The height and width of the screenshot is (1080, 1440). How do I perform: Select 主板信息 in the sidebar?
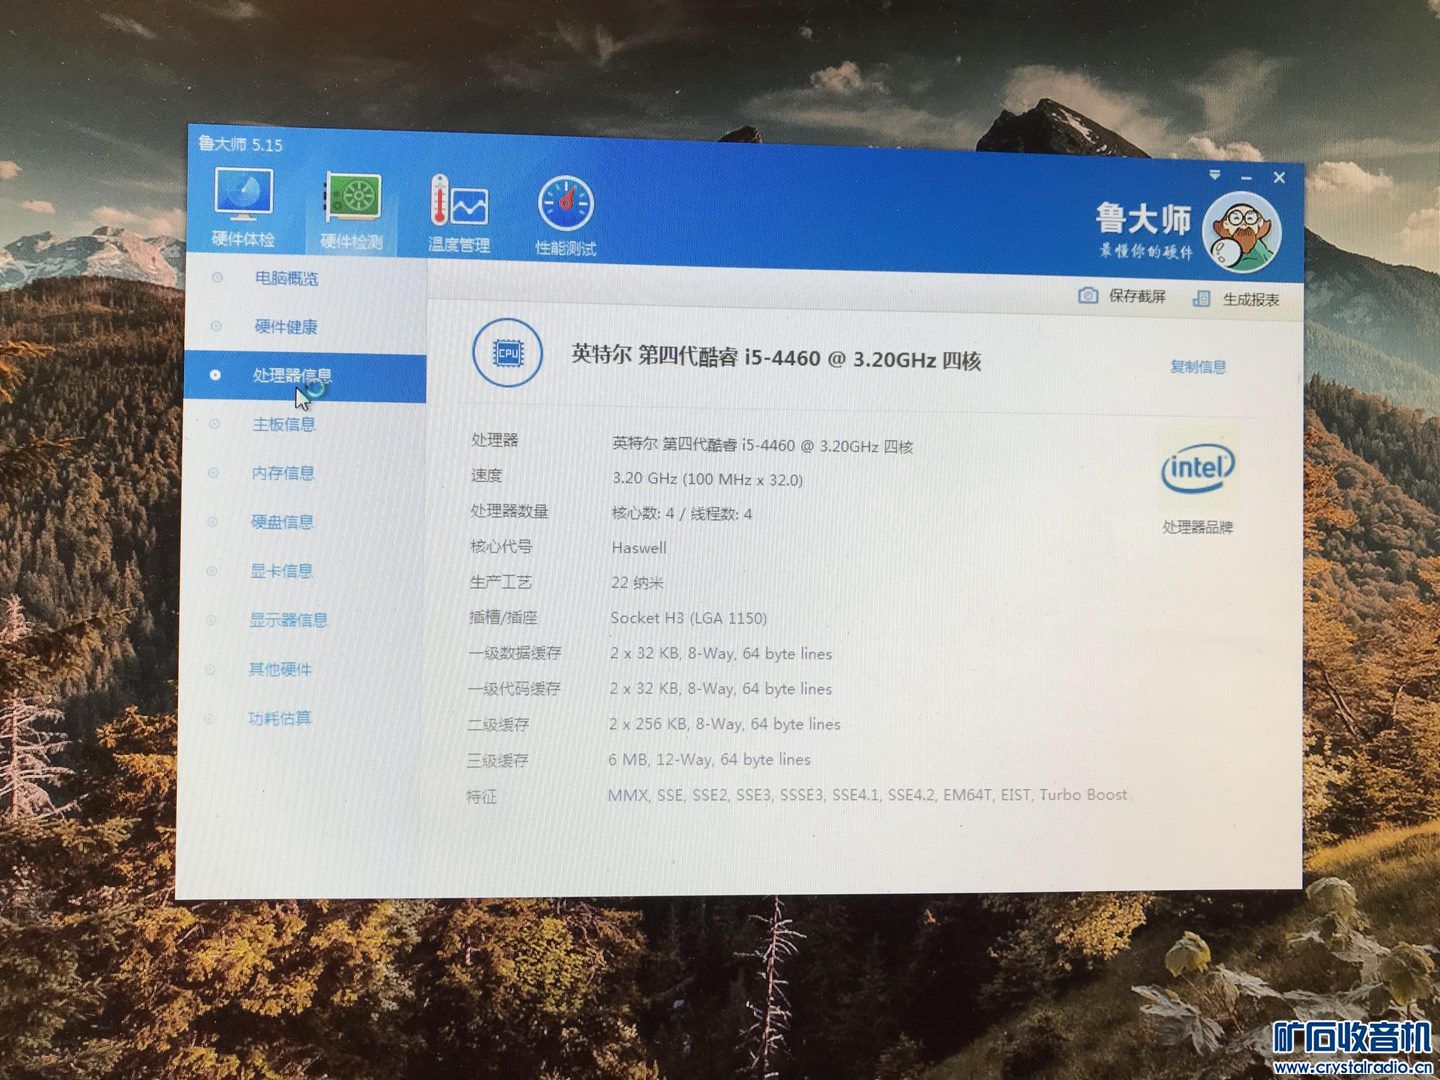[x=283, y=424]
